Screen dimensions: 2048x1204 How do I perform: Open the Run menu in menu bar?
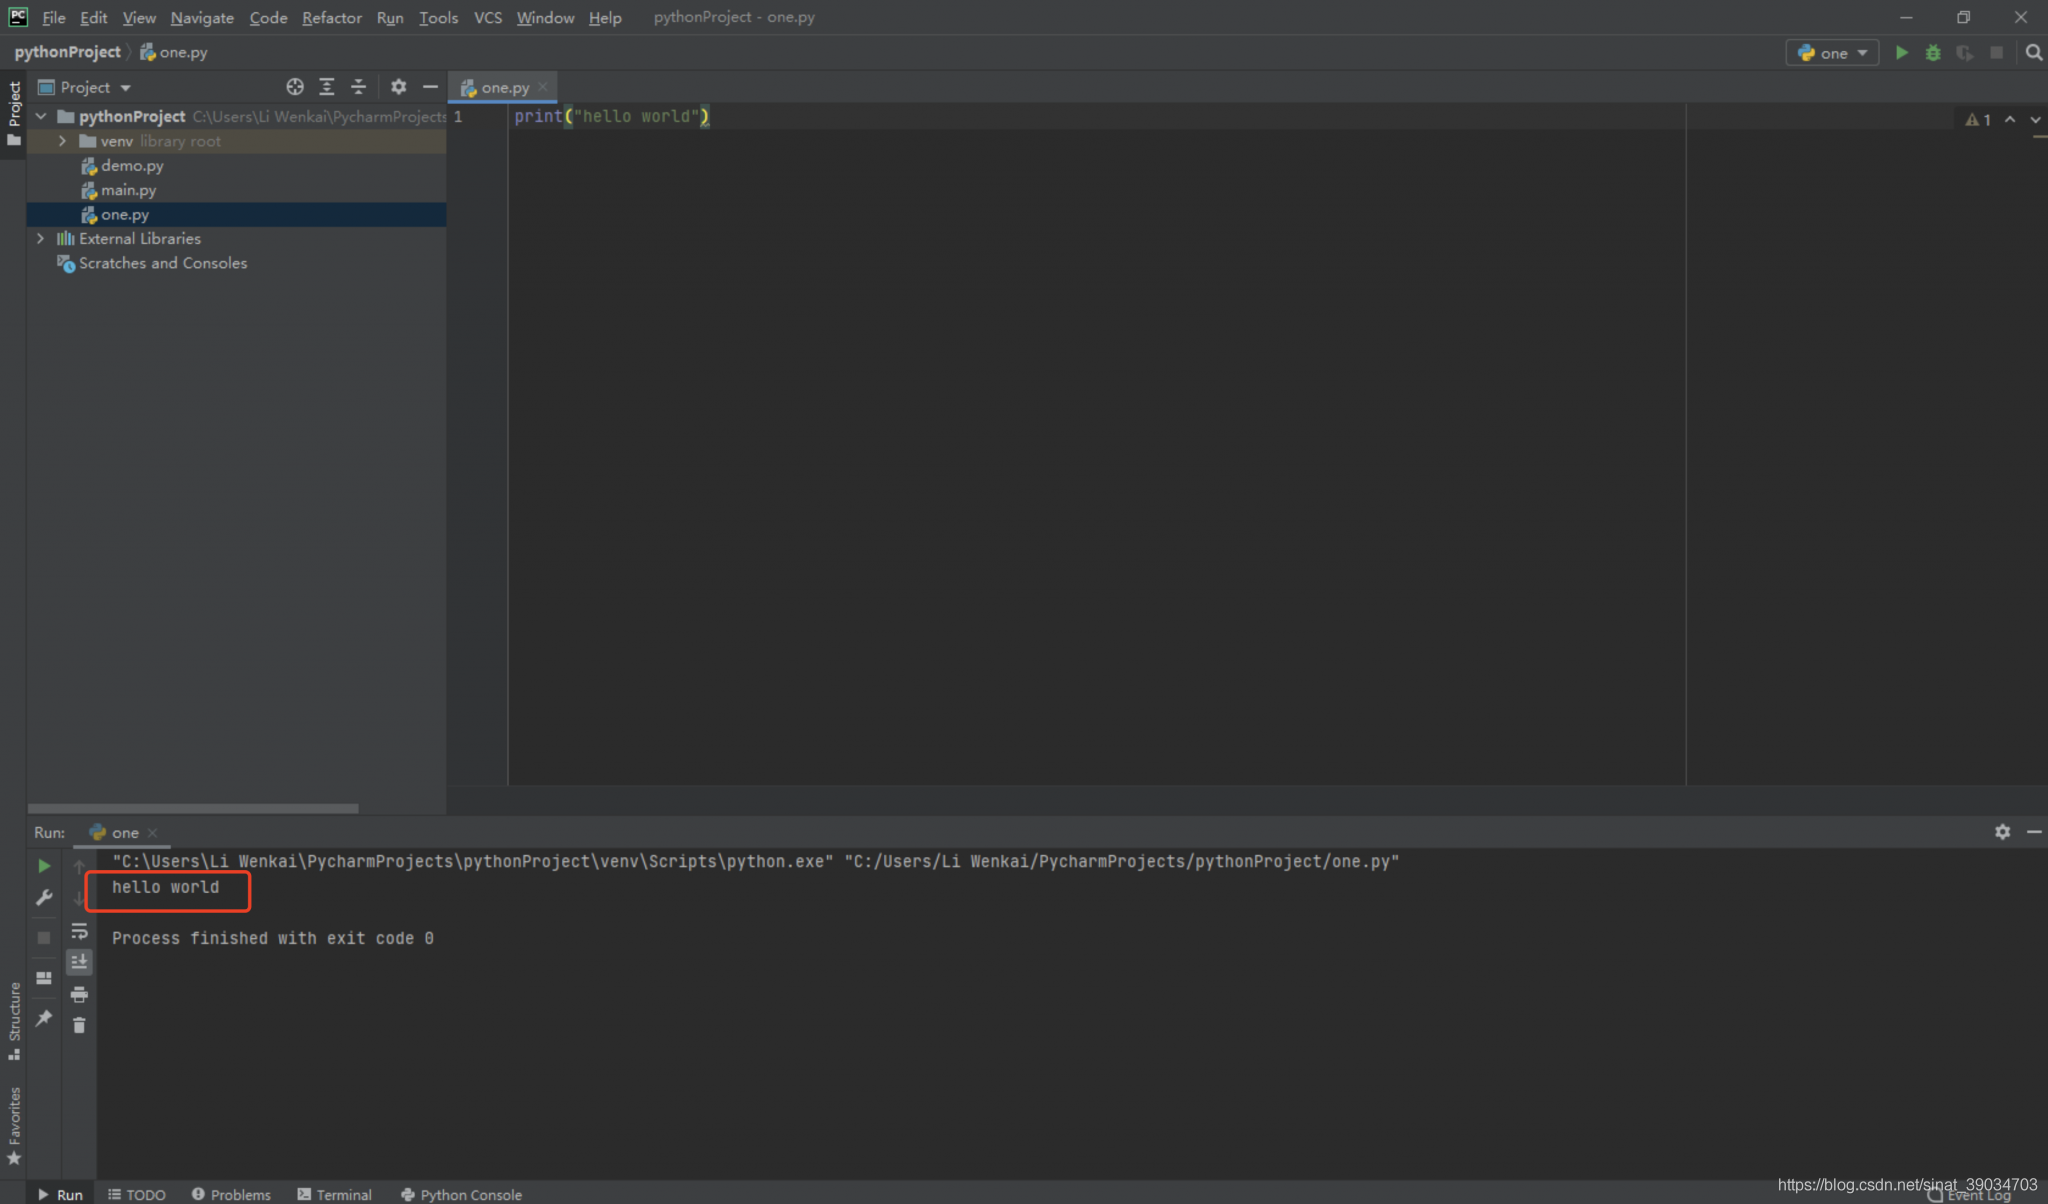(x=387, y=16)
